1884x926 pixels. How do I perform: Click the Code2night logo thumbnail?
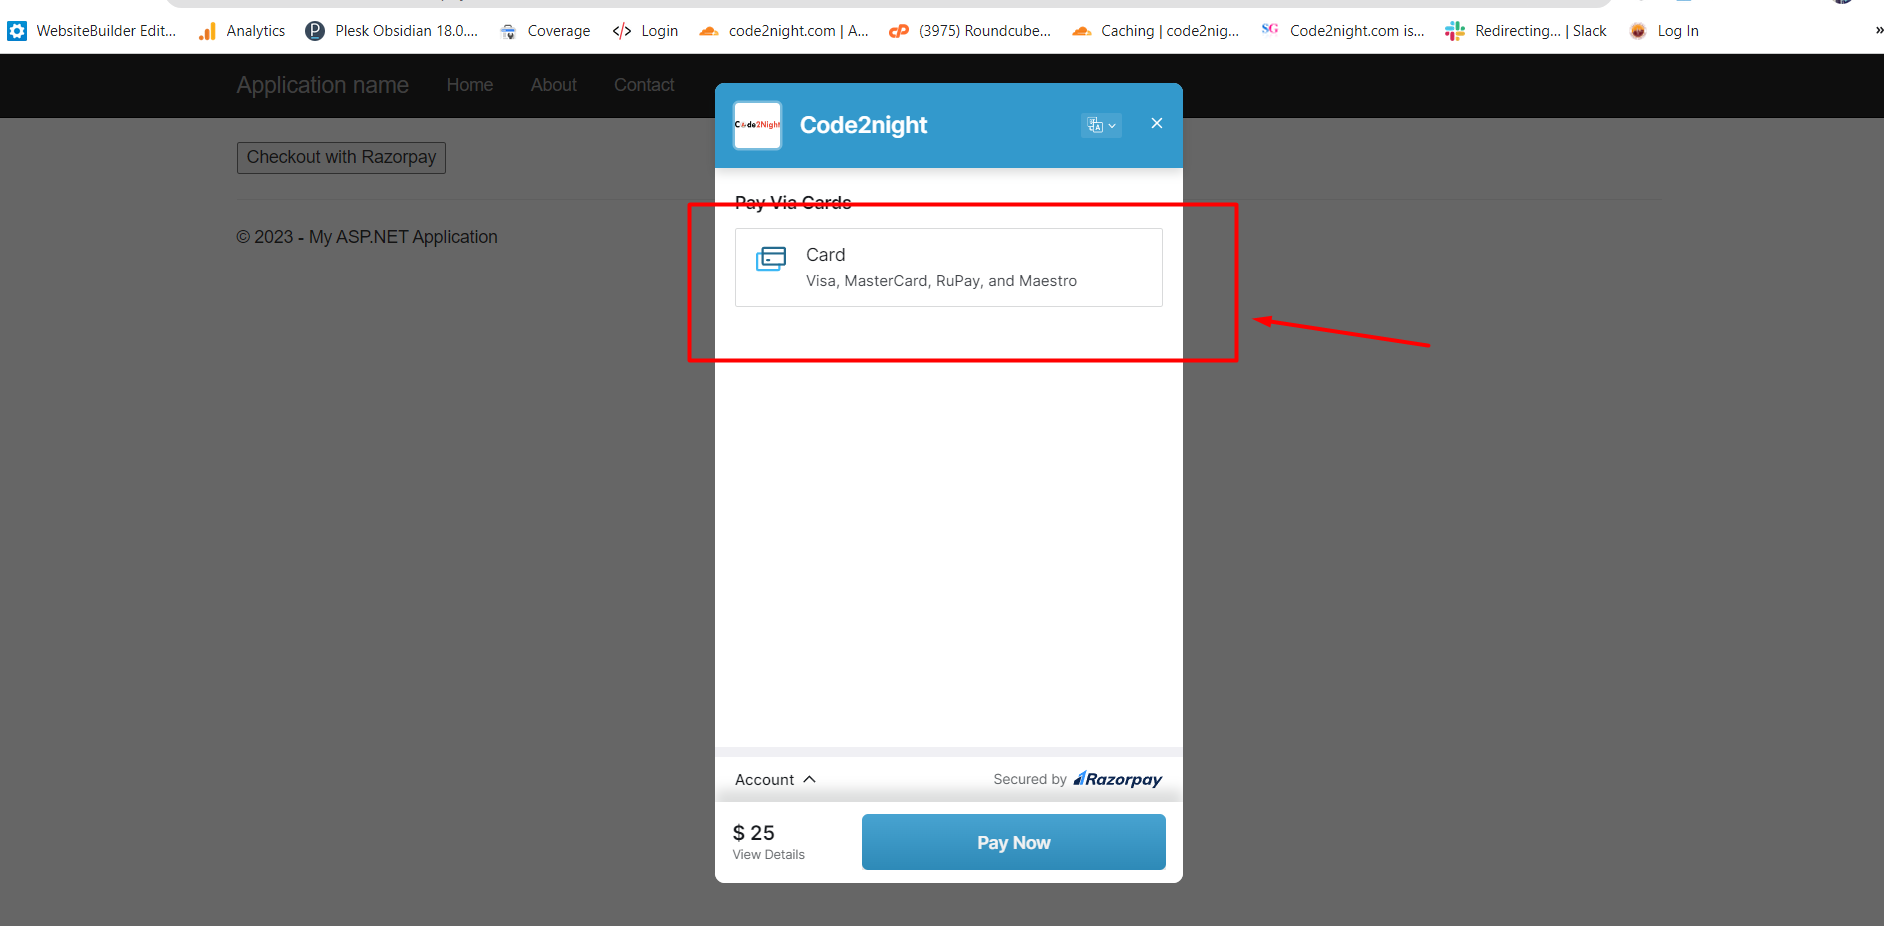coord(757,125)
